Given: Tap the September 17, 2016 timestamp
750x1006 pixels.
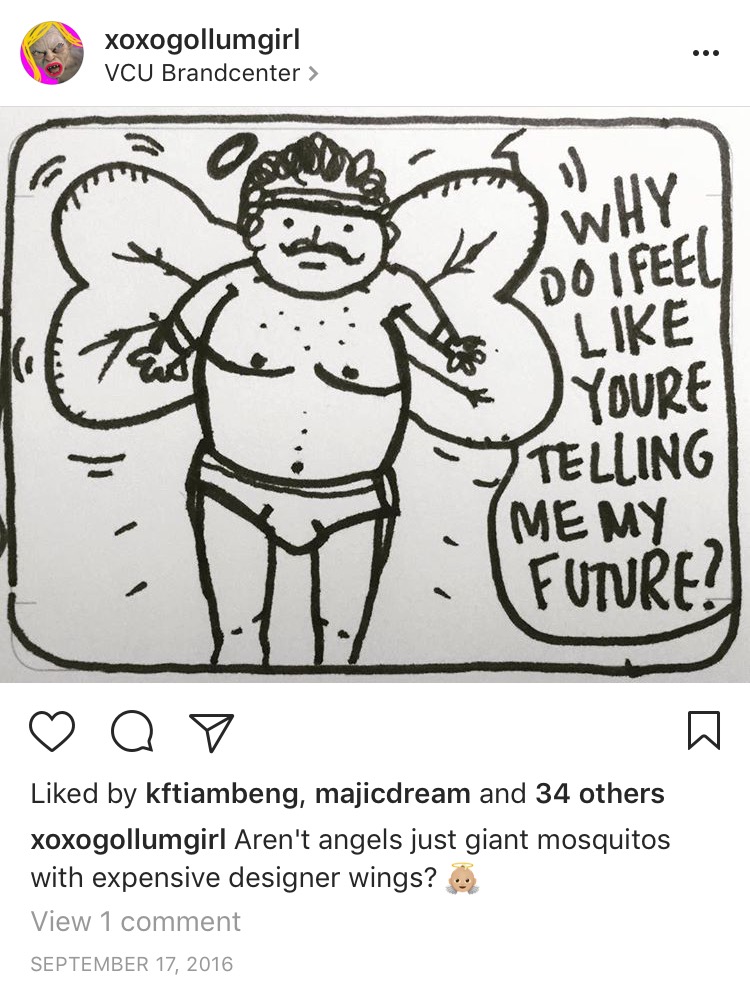Looking at the screenshot, I should [132, 964].
